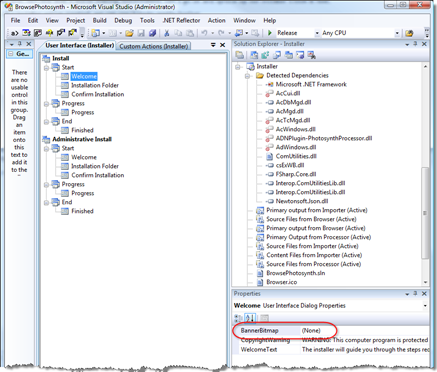
Task: Click the Paste toolbar icon
Action: coord(190,33)
